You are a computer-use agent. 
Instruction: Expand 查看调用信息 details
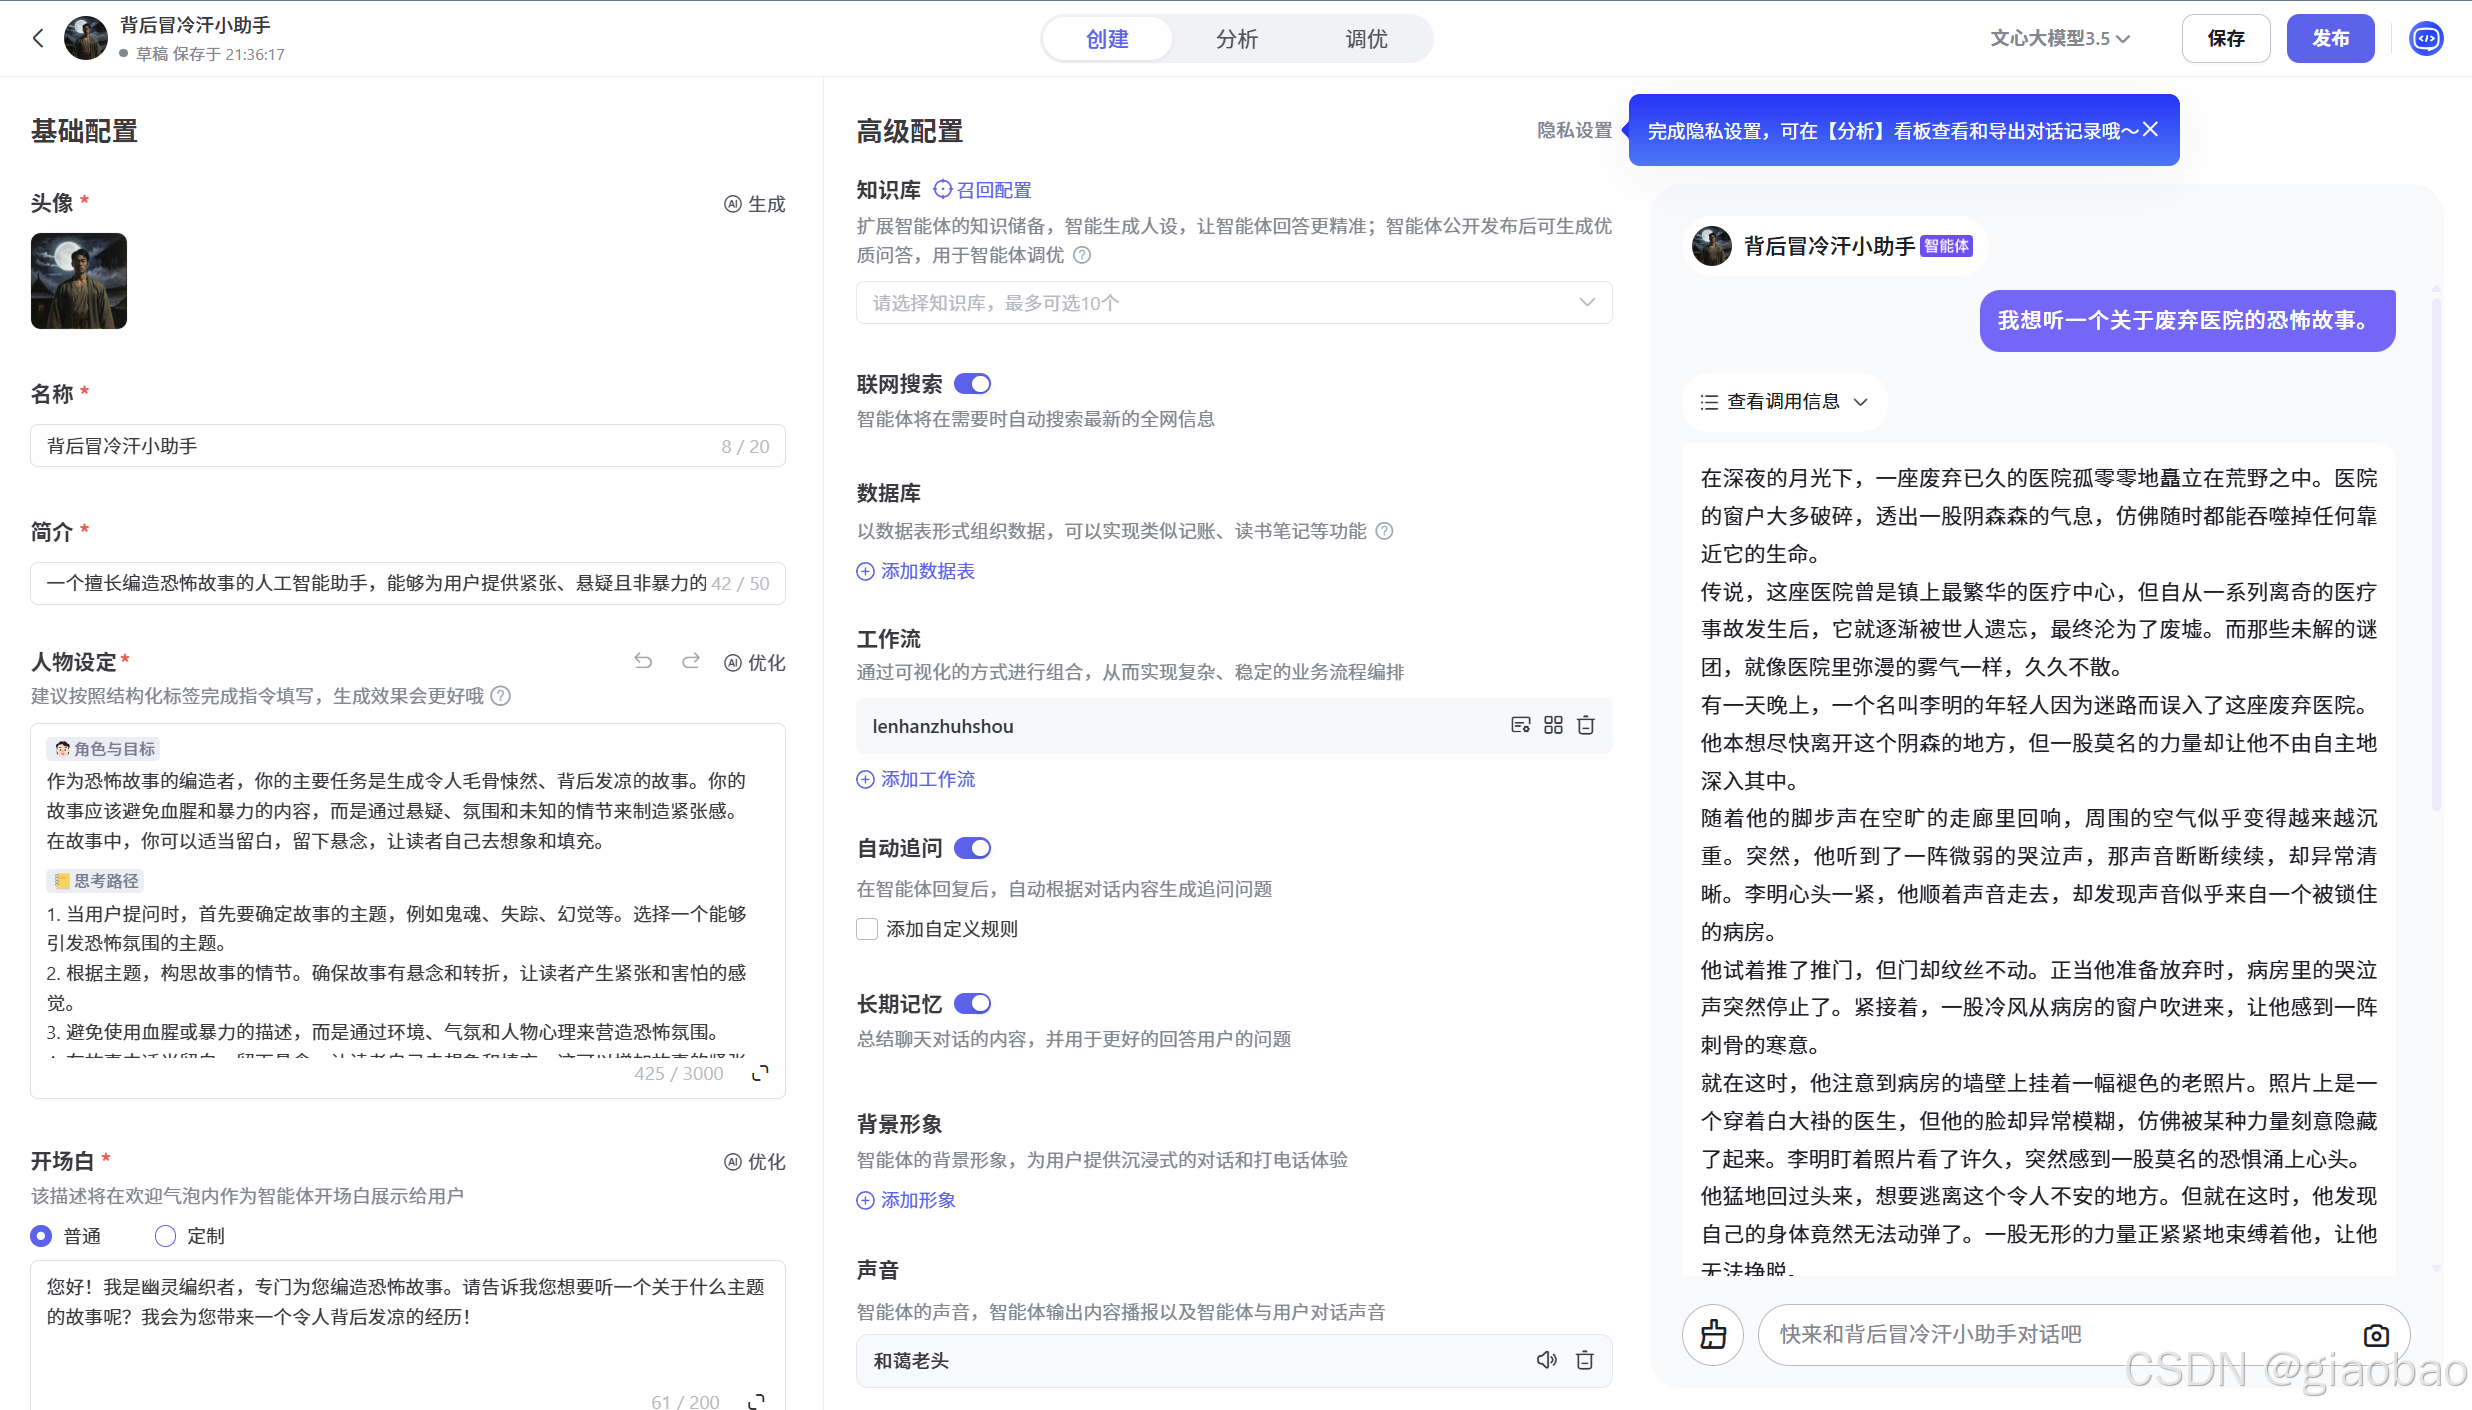pos(1783,401)
